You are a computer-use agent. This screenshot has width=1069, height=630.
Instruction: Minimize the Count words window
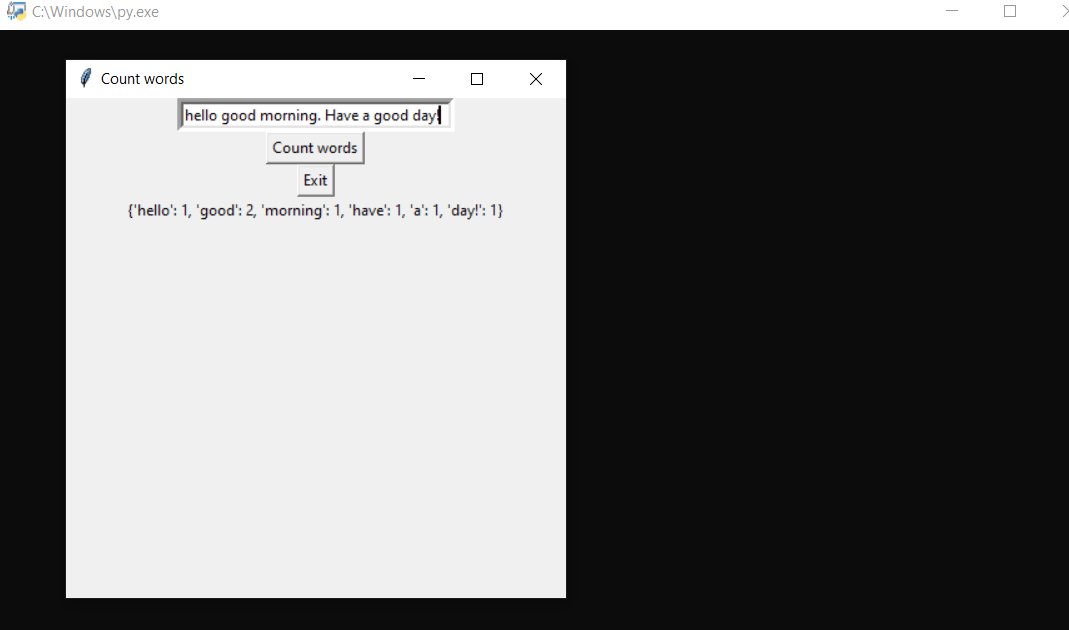[418, 78]
